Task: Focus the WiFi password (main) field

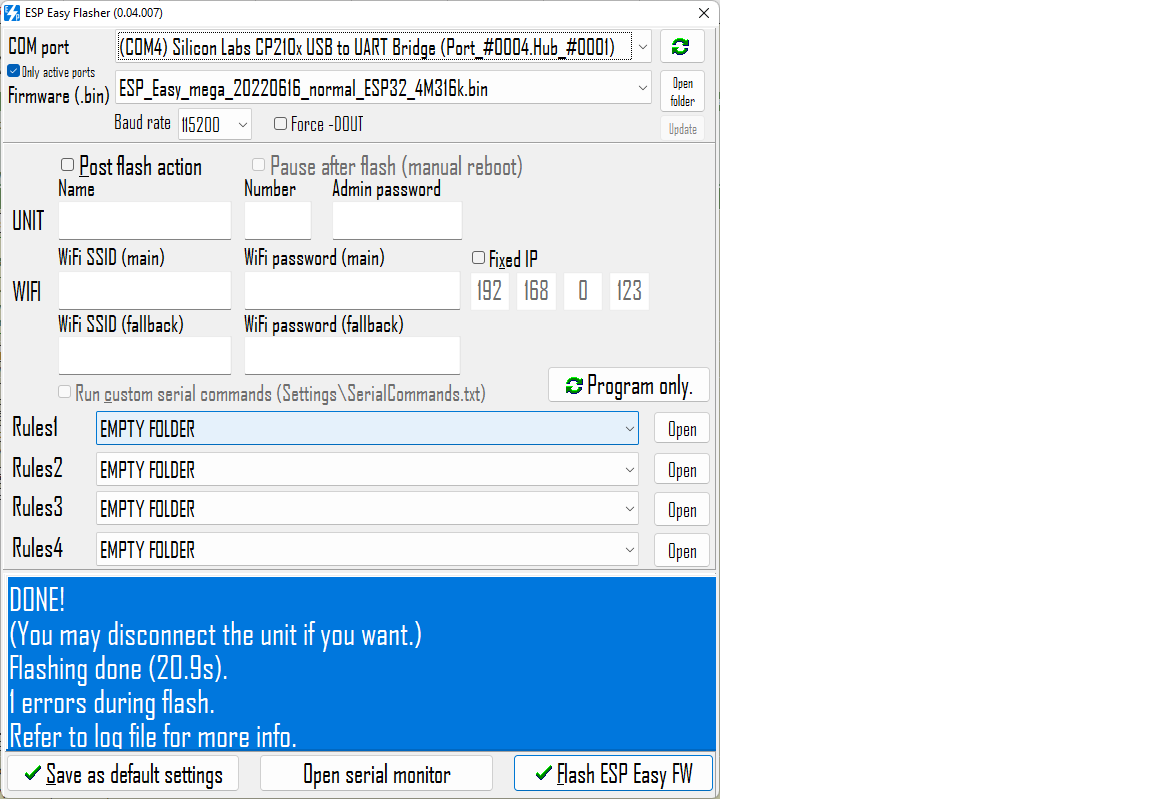Action: pyautogui.click(x=352, y=291)
